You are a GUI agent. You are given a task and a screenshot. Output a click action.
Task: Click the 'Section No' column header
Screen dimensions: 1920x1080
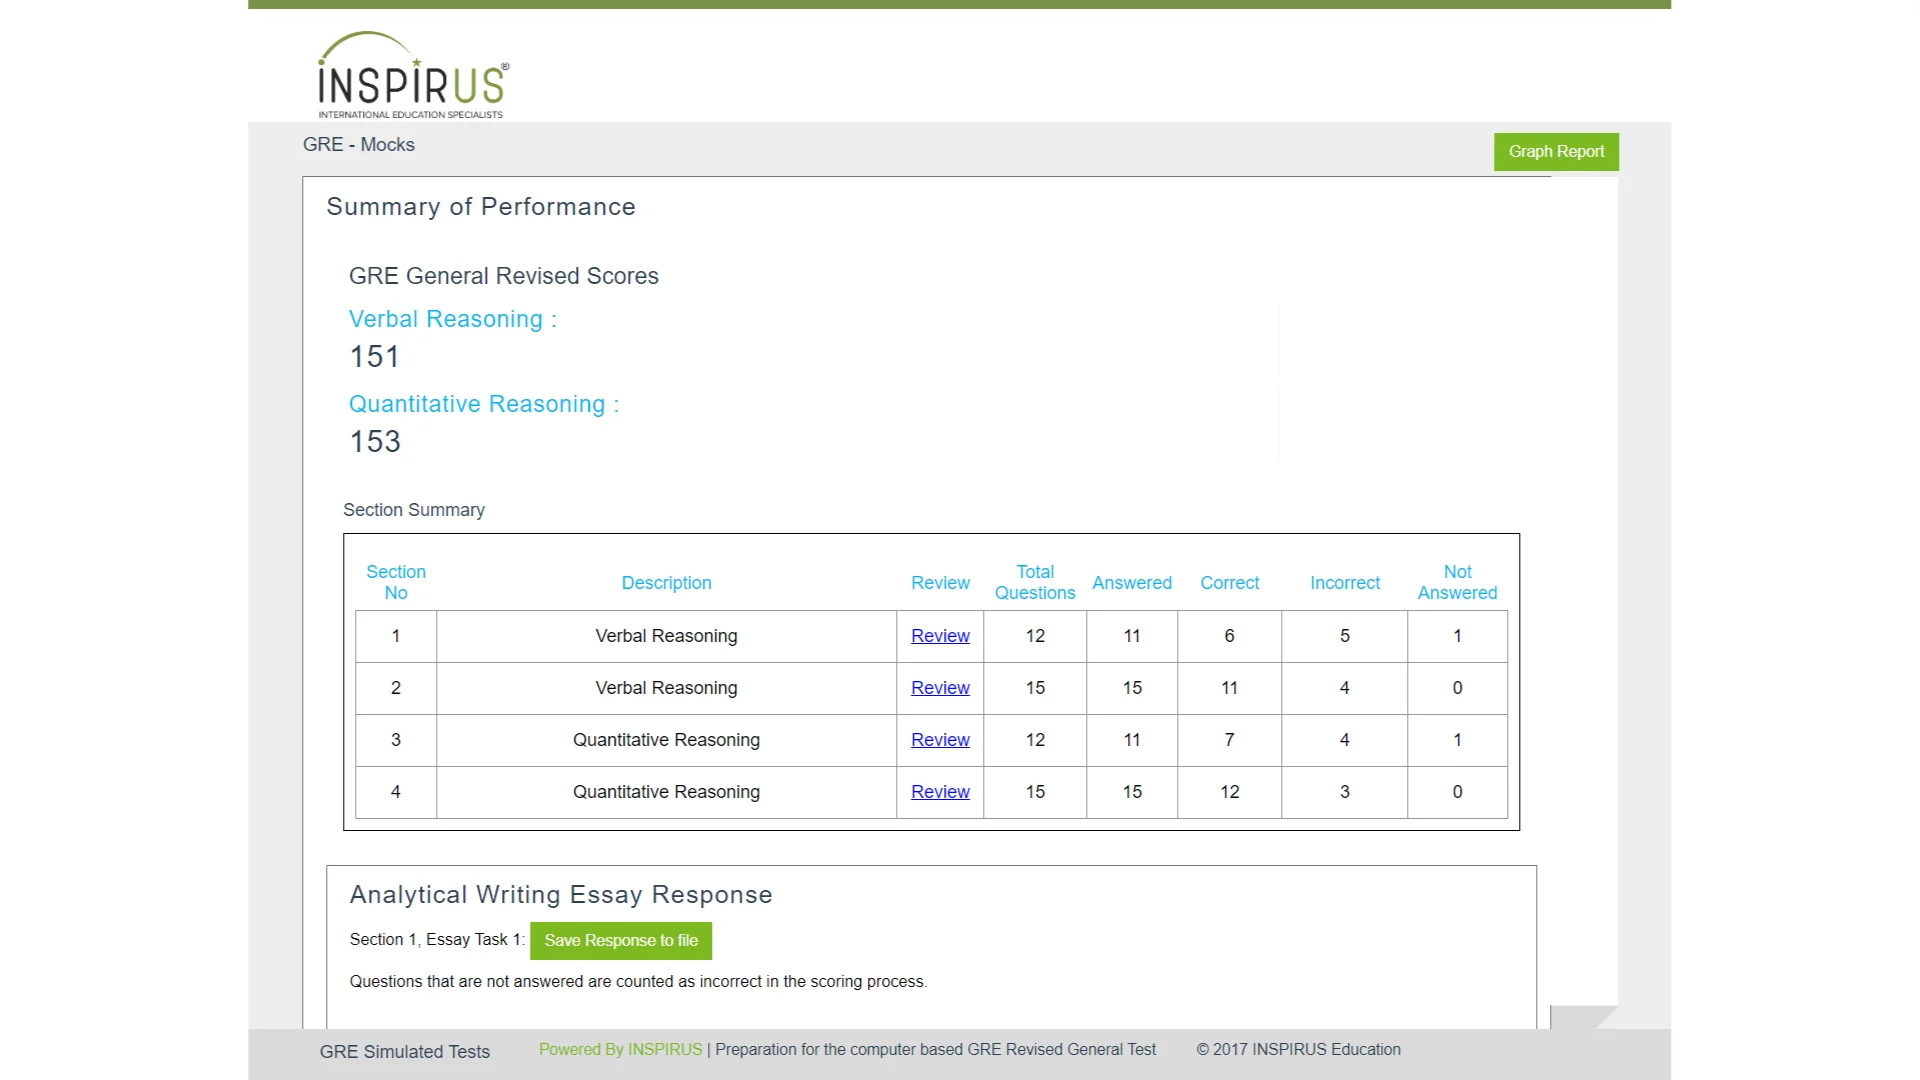tap(396, 582)
